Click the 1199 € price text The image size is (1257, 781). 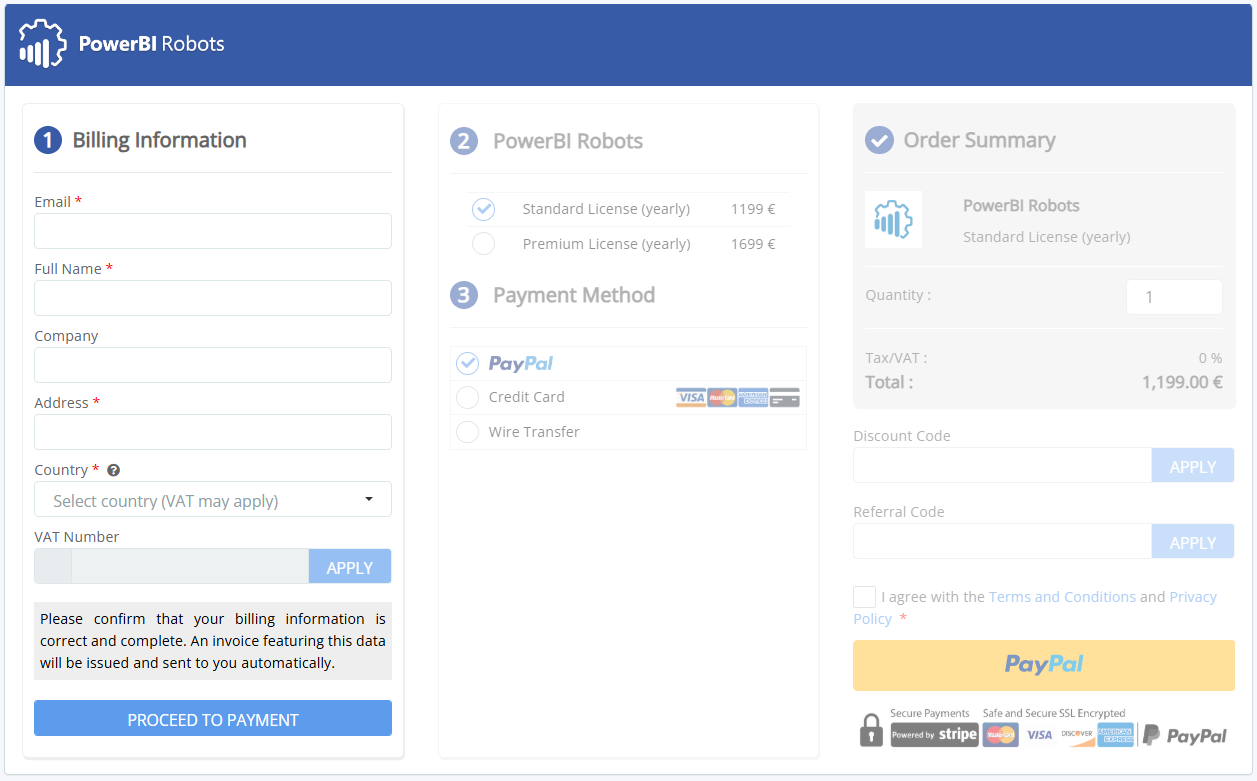[x=753, y=209]
